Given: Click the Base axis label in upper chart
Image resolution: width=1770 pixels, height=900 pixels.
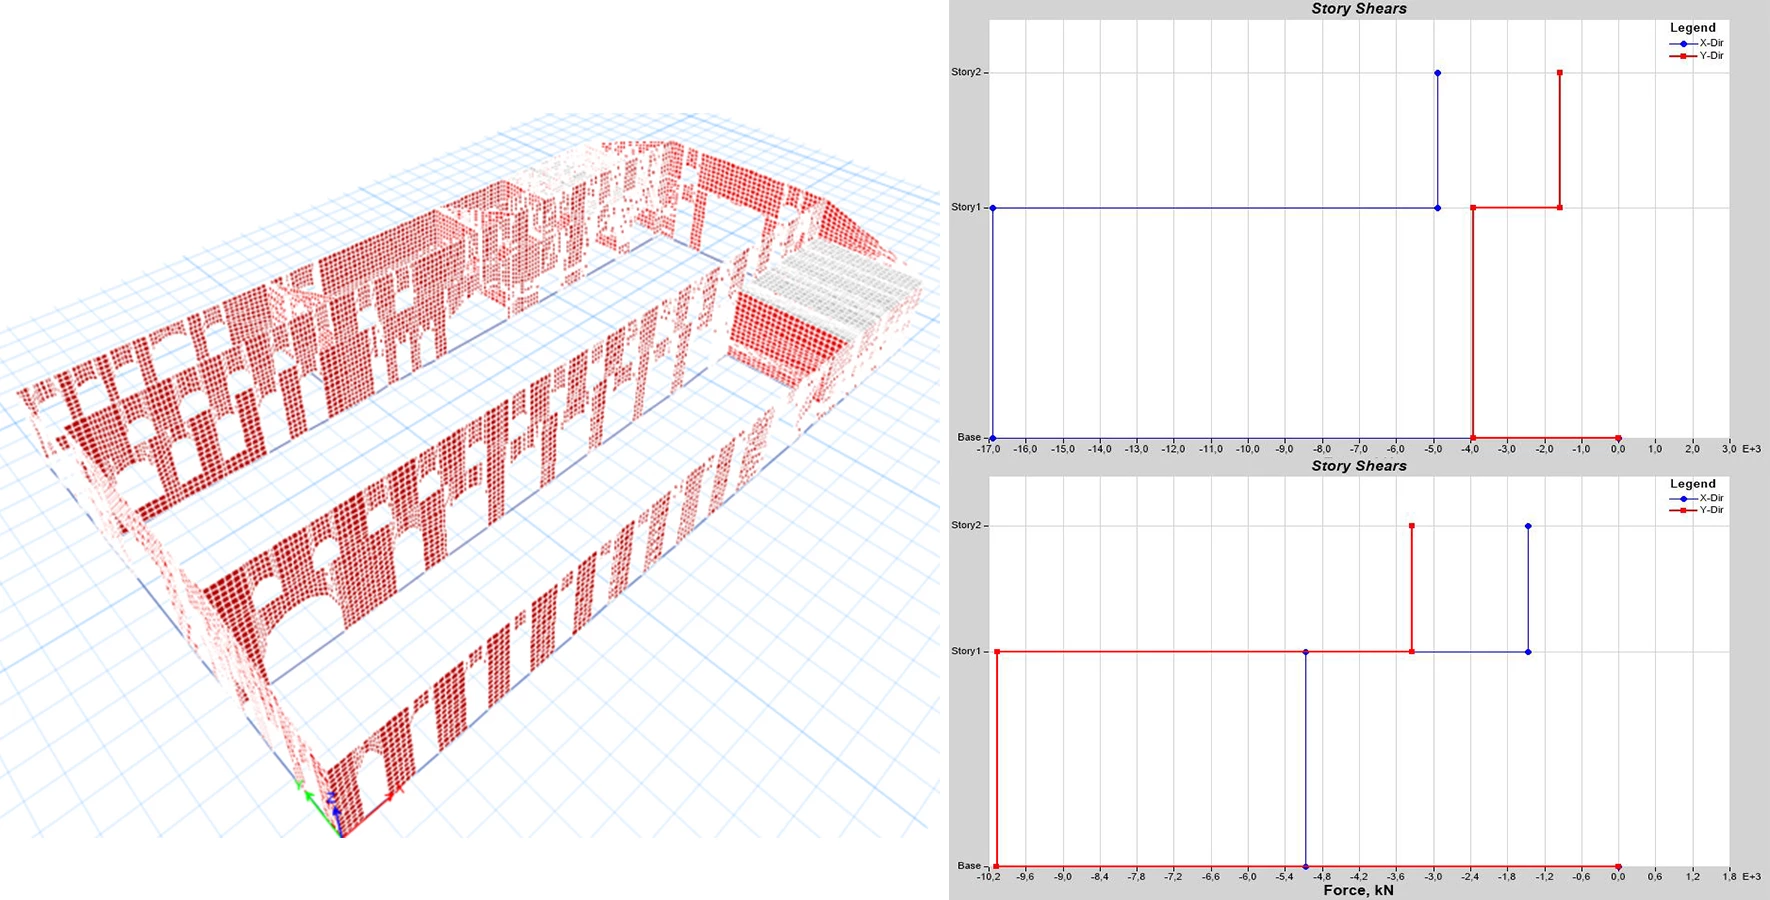Looking at the screenshot, I should point(969,437).
